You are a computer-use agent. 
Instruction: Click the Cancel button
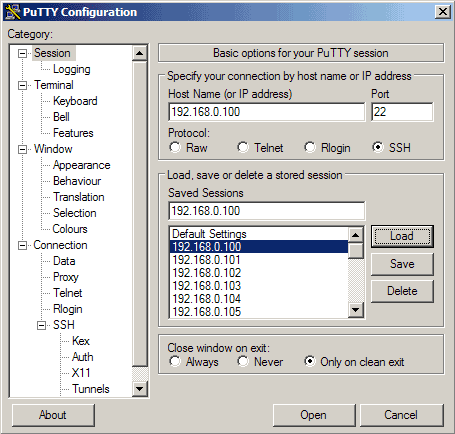pos(401,415)
